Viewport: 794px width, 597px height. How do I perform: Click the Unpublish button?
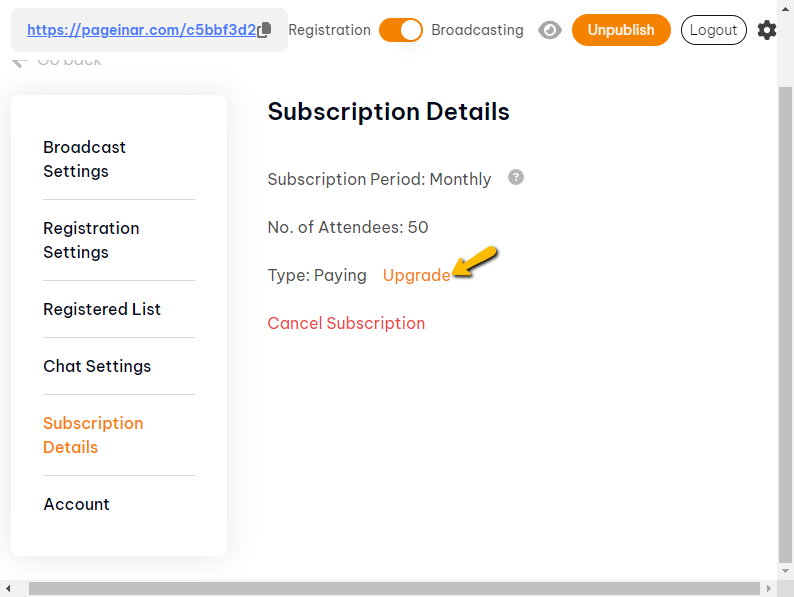[621, 30]
